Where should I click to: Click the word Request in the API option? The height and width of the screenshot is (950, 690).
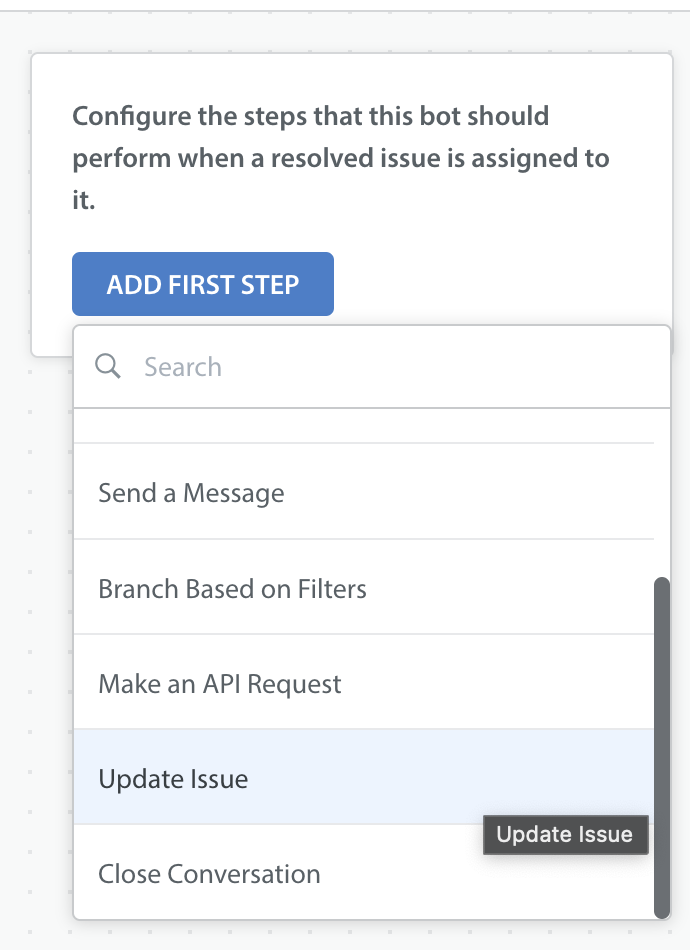point(294,685)
